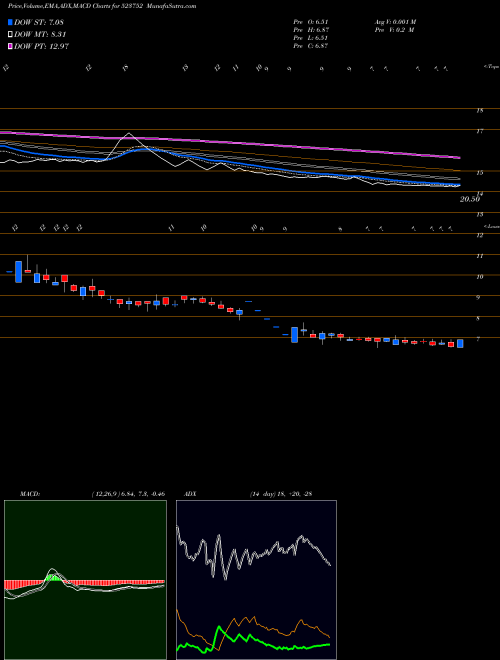
Task: Click the price axis label 11
Action: [x=479, y=256]
